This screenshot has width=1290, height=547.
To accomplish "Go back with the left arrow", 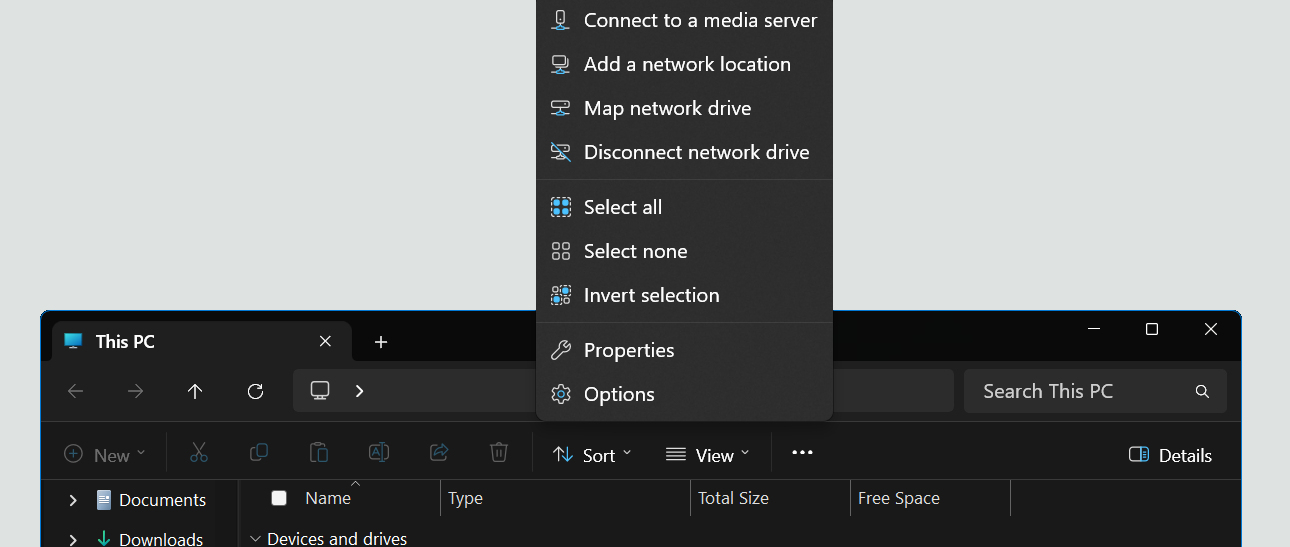I will (75, 391).
